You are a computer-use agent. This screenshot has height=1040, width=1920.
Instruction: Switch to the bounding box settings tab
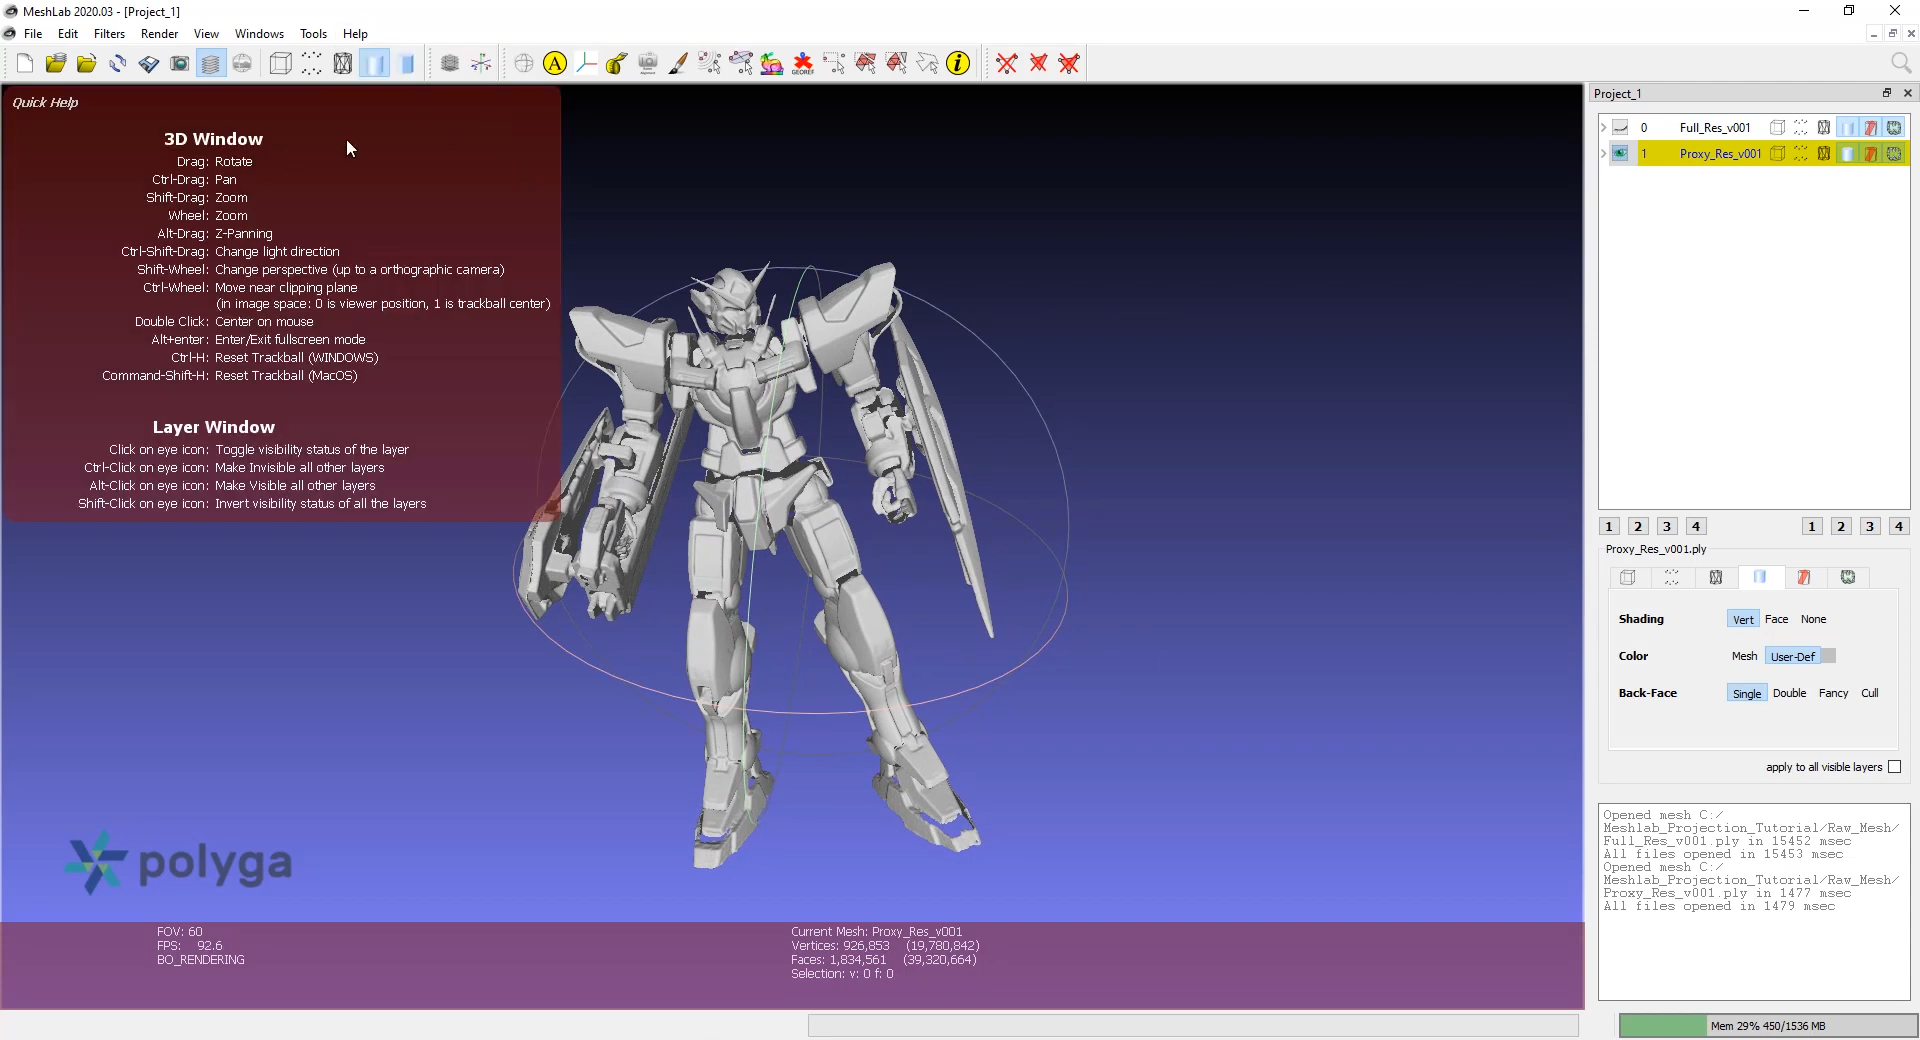click(x=1628, y=578)
